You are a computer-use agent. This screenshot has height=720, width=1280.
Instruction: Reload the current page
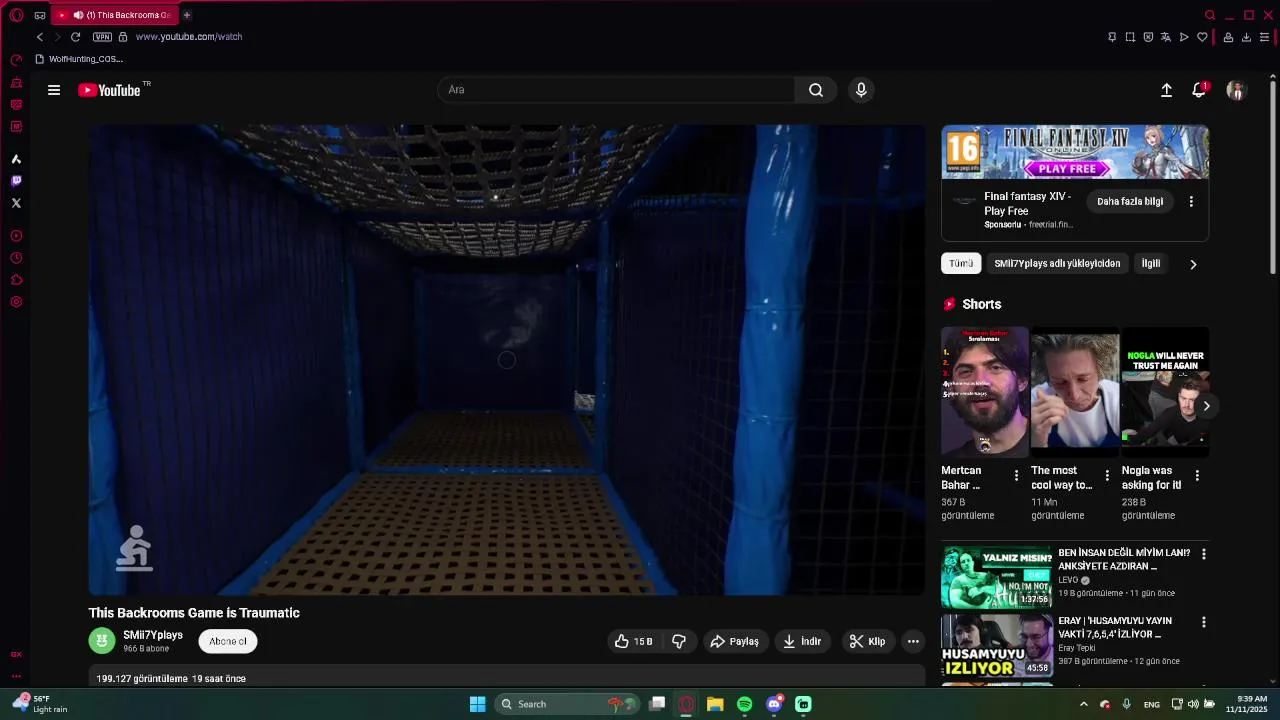(x=75, y=37)
